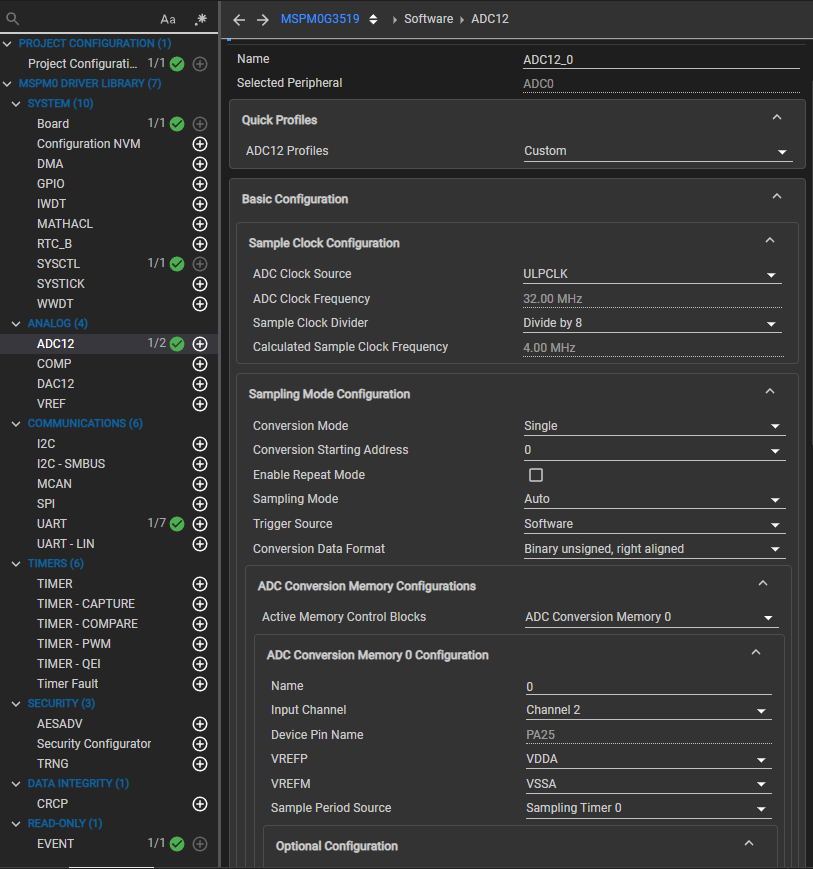813x869 pixels.
Task: Click the Software breadcrumb link
Action: click(x=428, y=19)
